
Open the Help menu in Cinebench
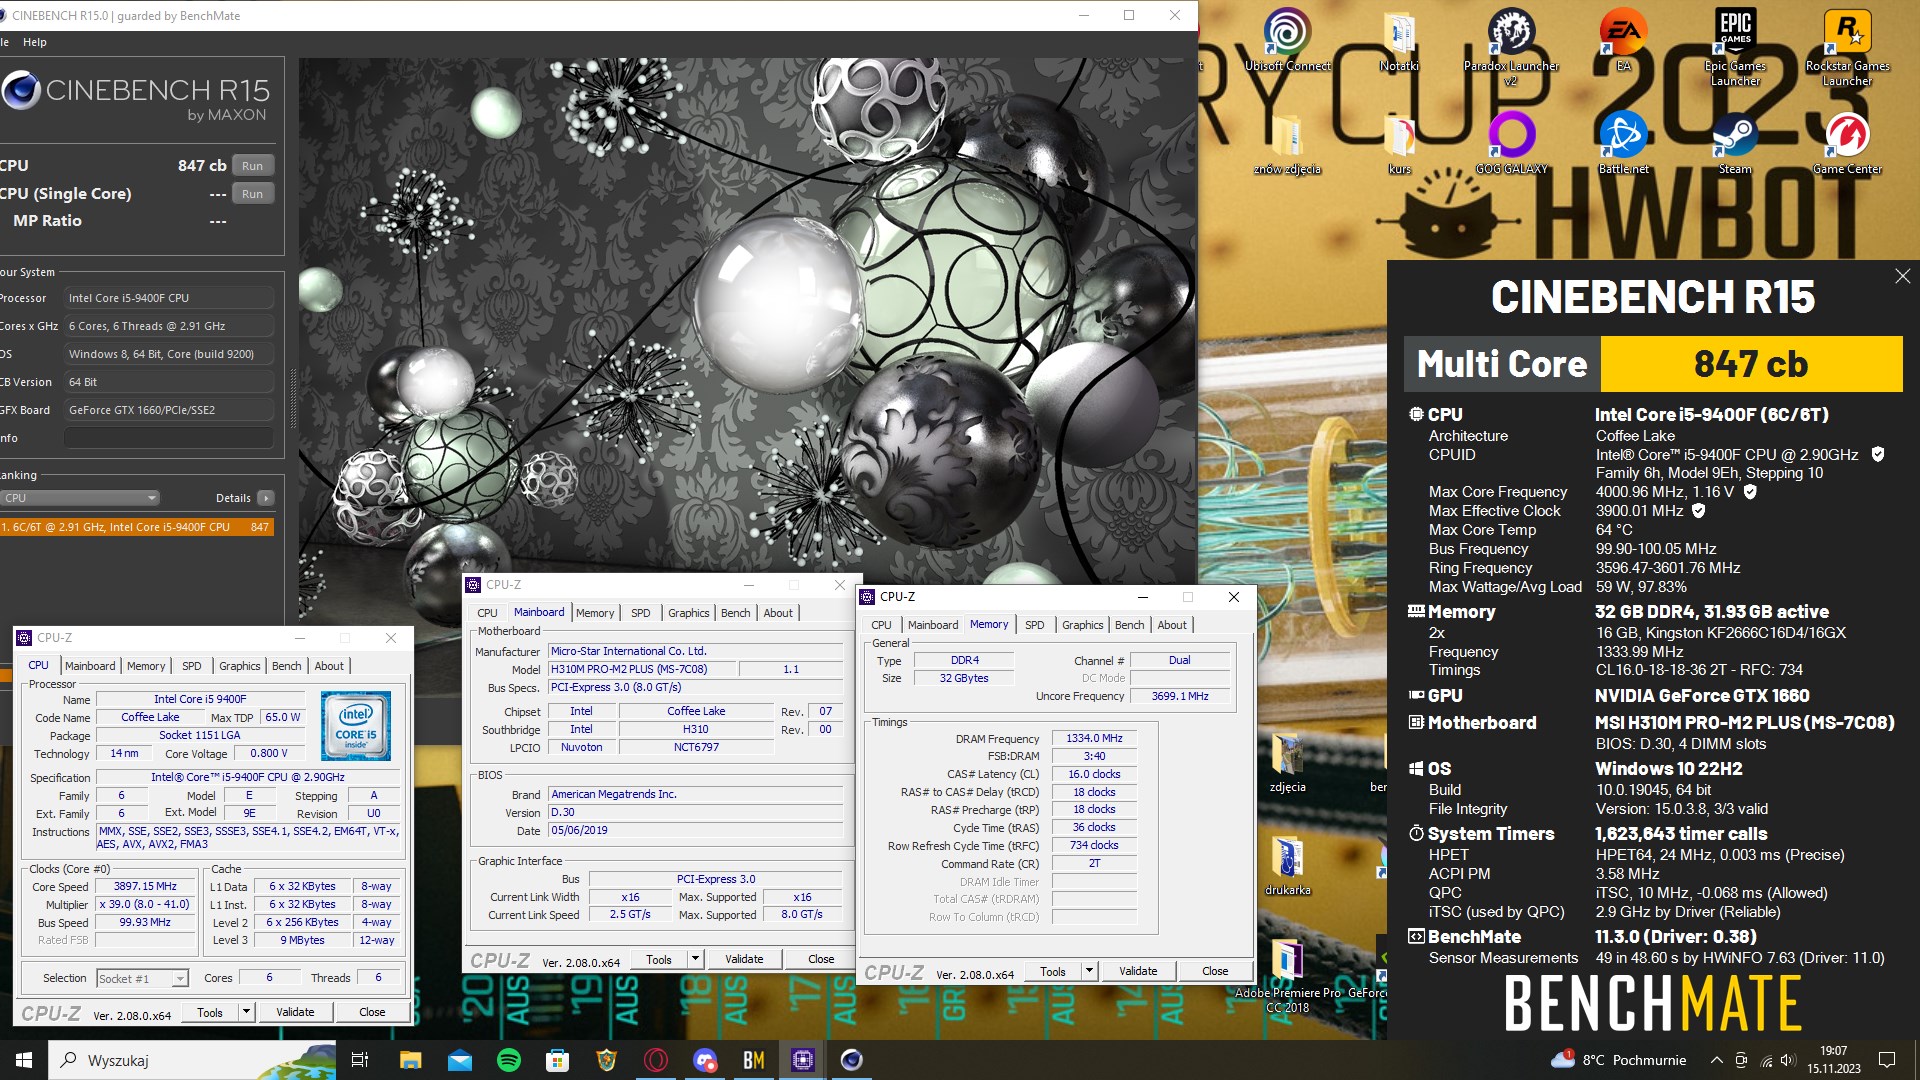coord(35,42)
